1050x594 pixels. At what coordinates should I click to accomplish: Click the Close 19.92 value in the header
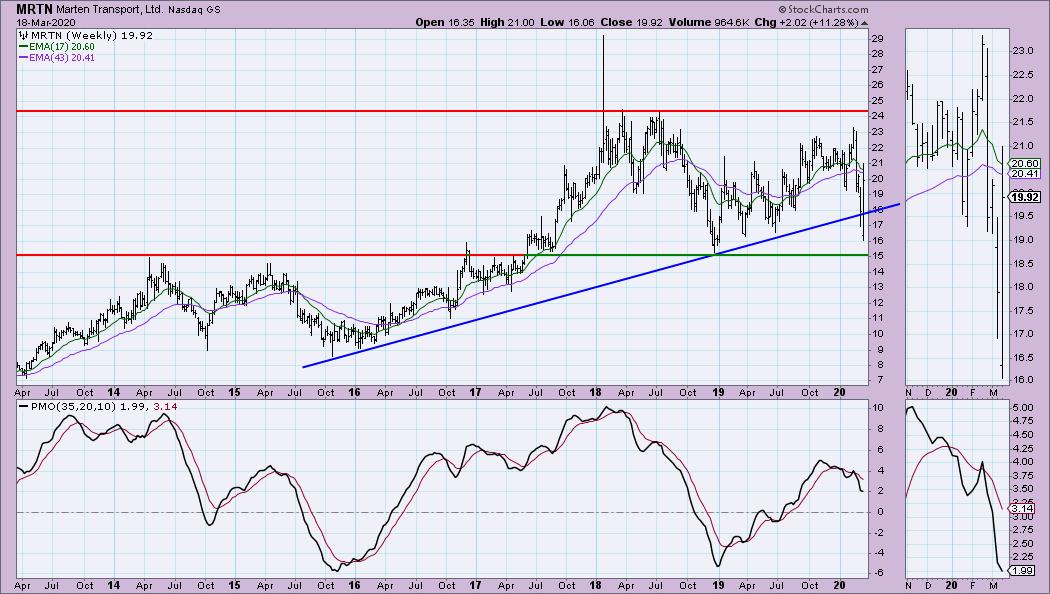tap(631, 22)
